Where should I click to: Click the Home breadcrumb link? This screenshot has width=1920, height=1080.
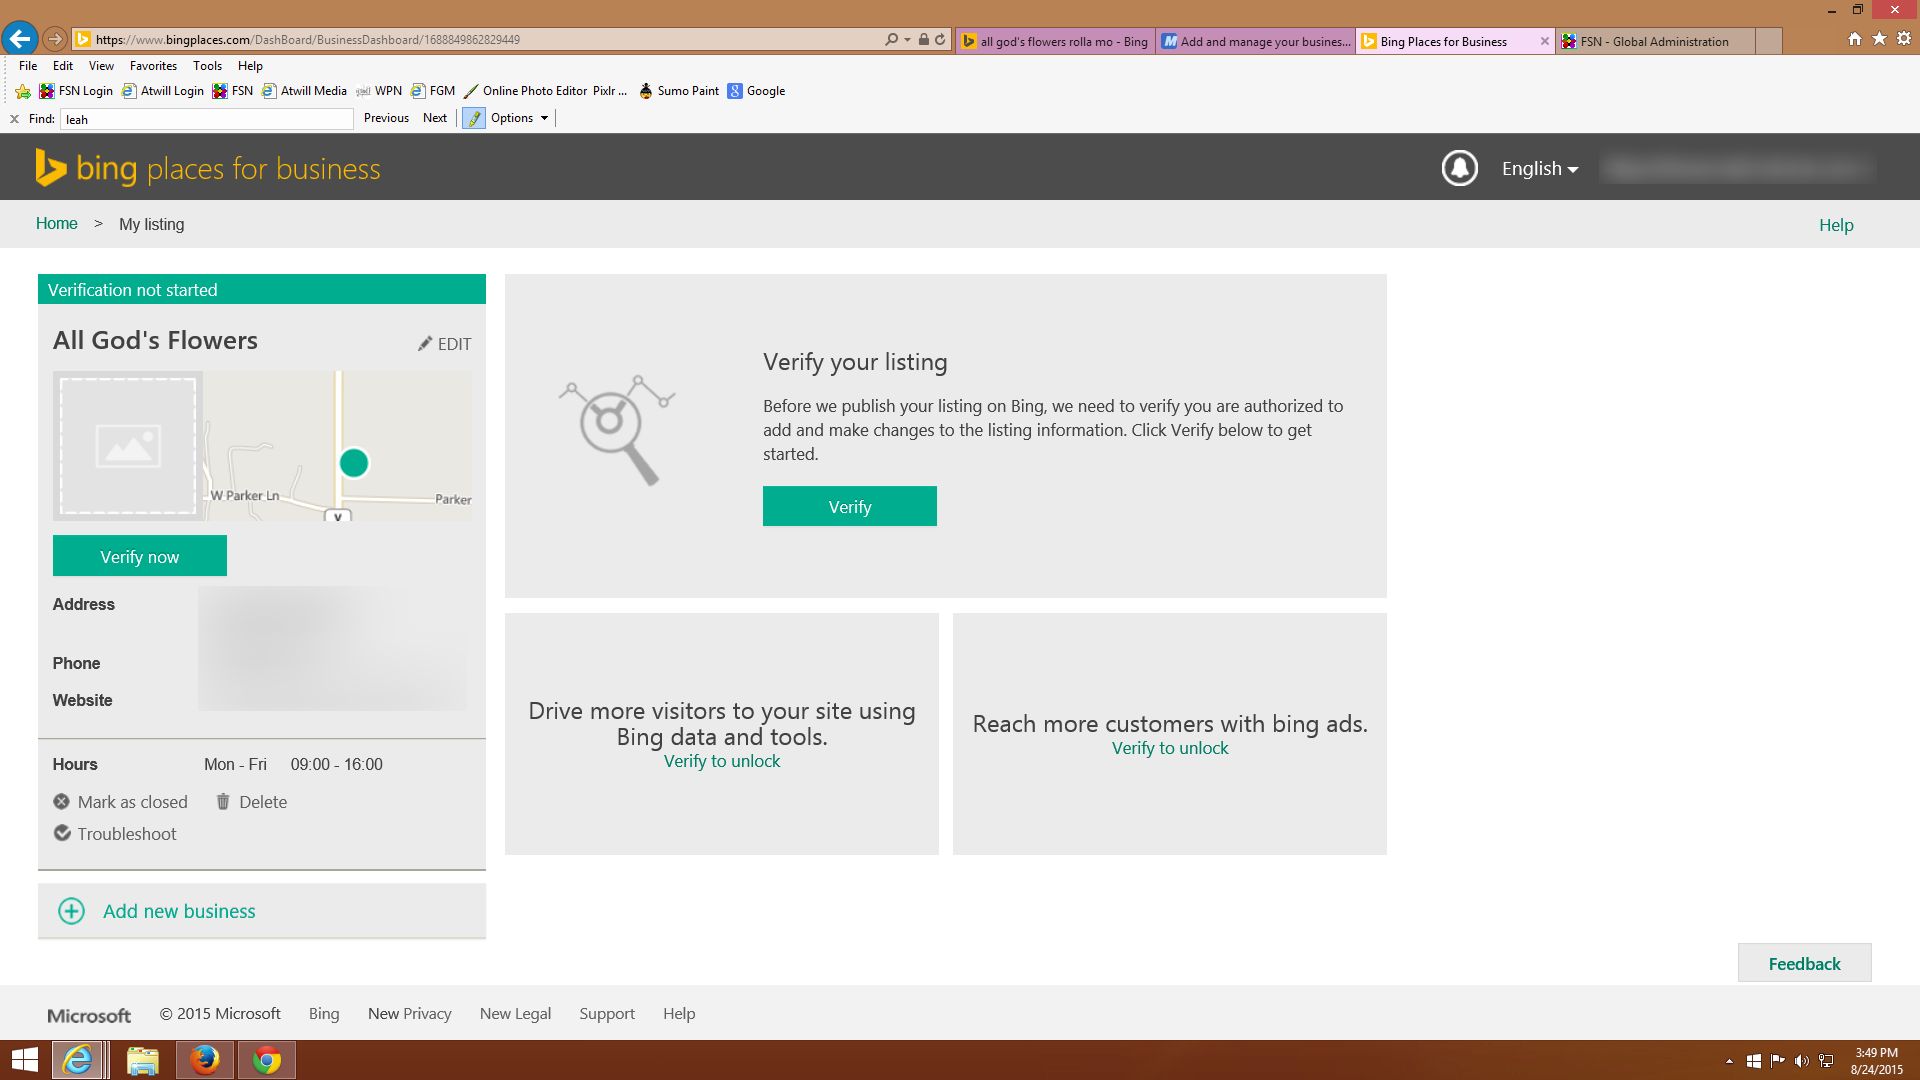57,224
